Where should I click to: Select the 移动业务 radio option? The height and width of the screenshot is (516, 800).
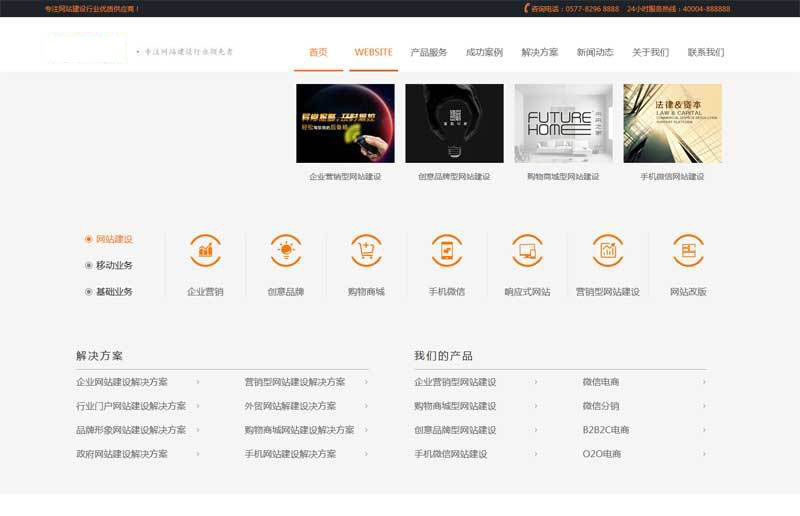click(x=89, y=265)
